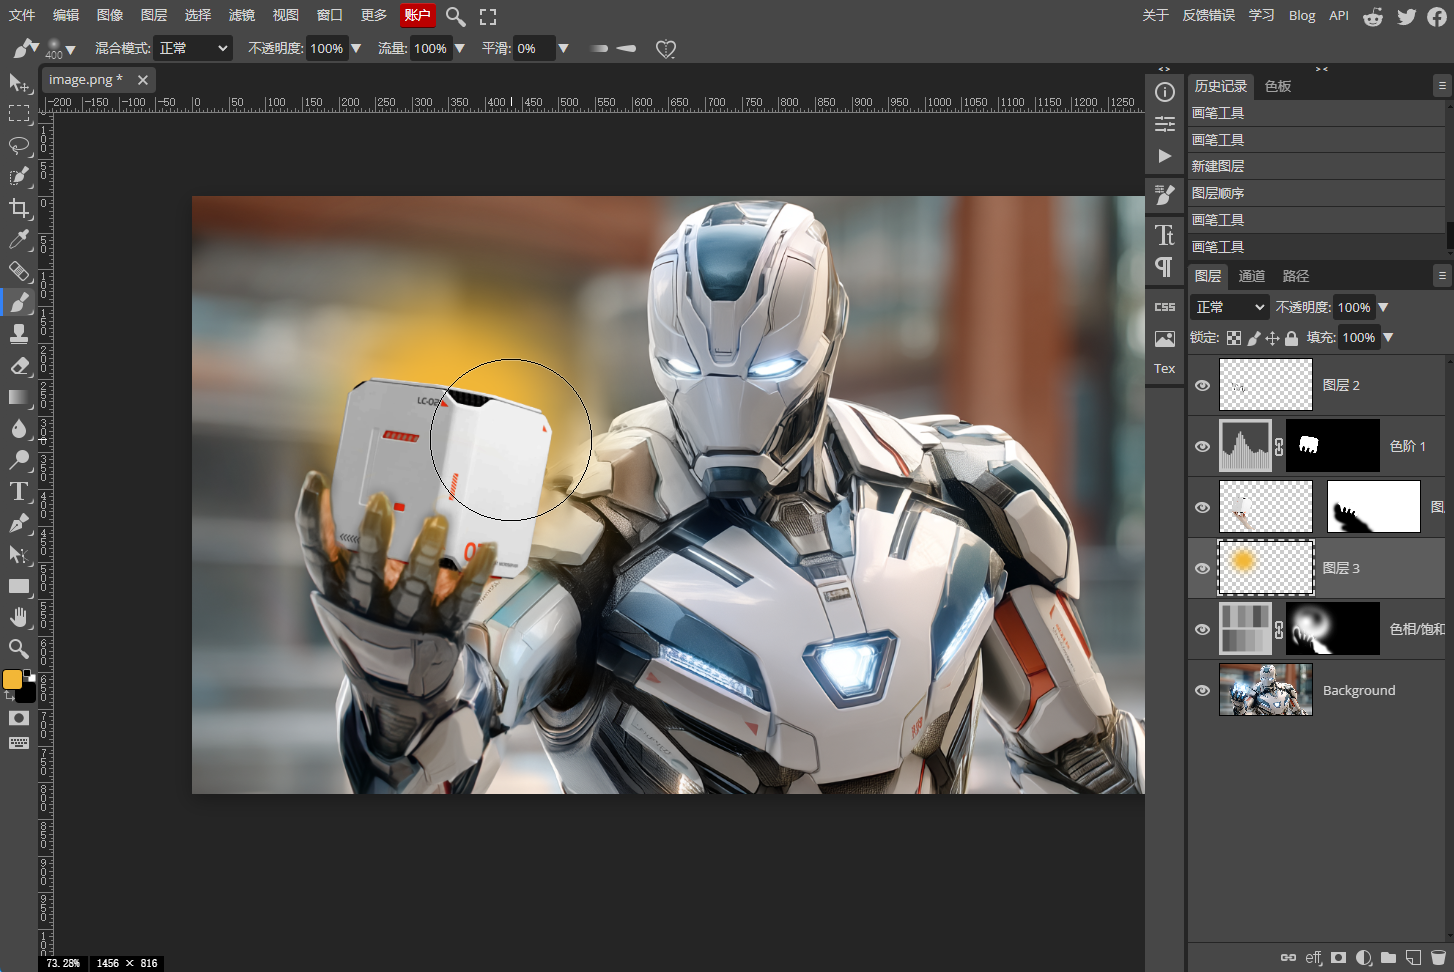Hide the Background layer

click(x=1202, y=690)
